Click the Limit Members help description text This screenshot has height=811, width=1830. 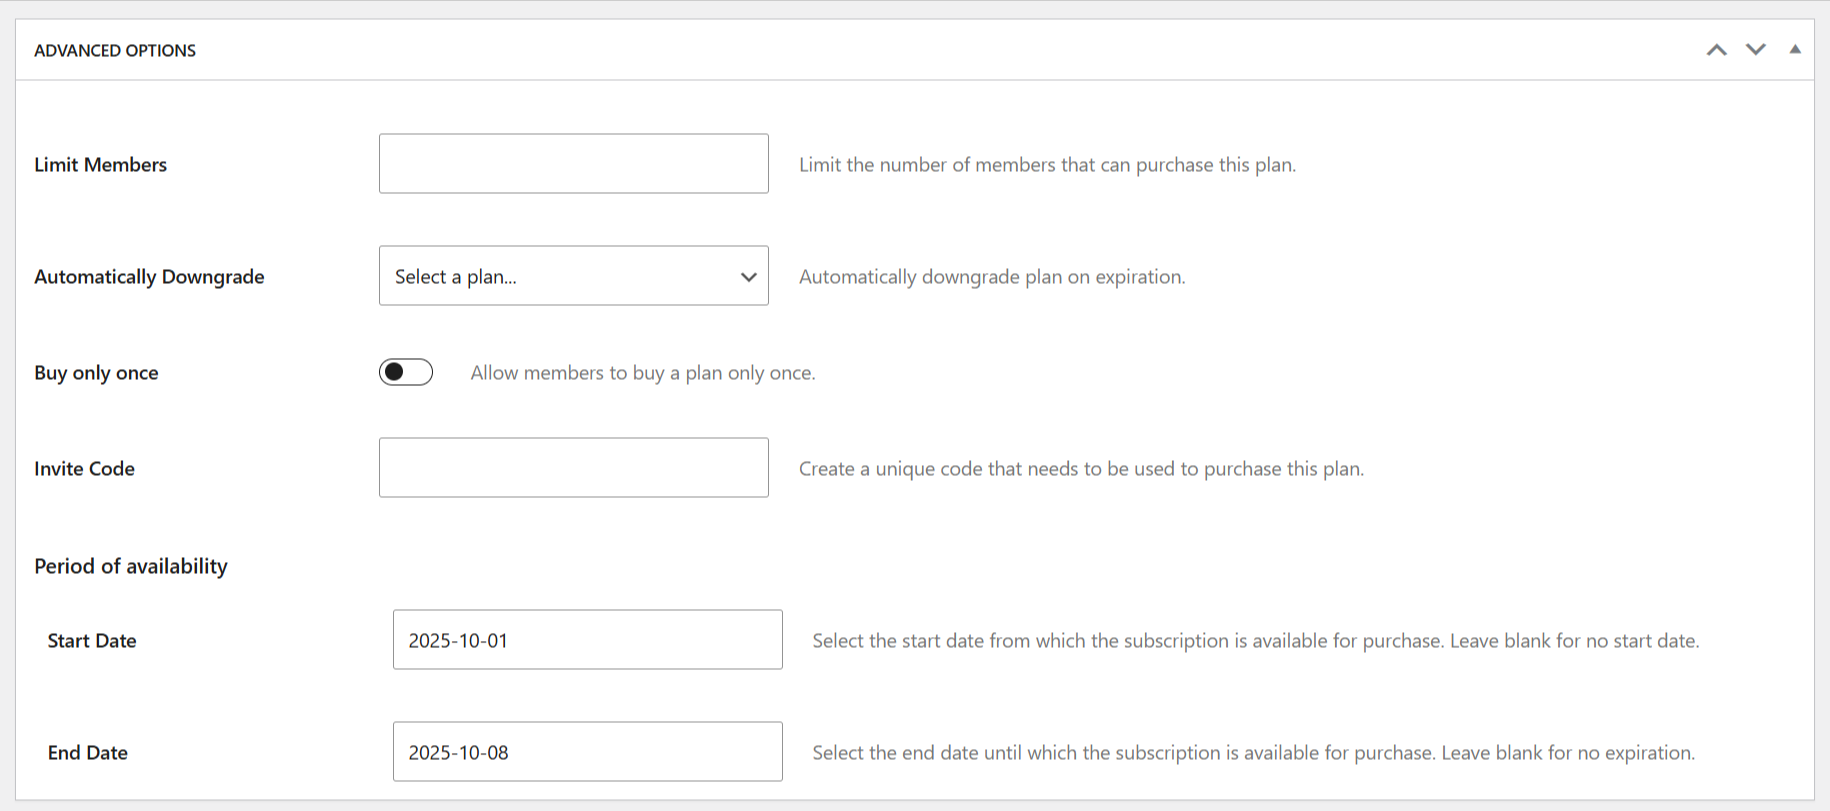tap(1047, 165)
